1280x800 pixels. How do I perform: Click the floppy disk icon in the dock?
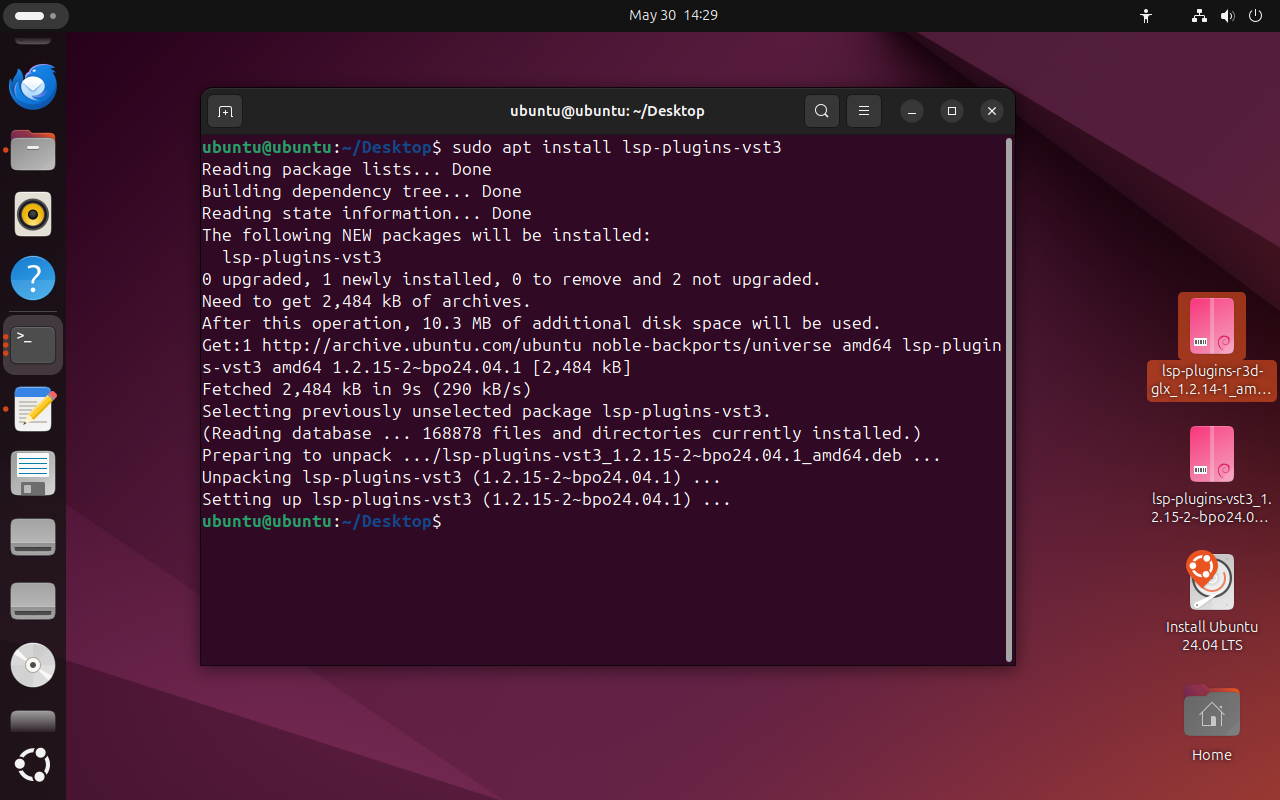(x=33, y=473)
